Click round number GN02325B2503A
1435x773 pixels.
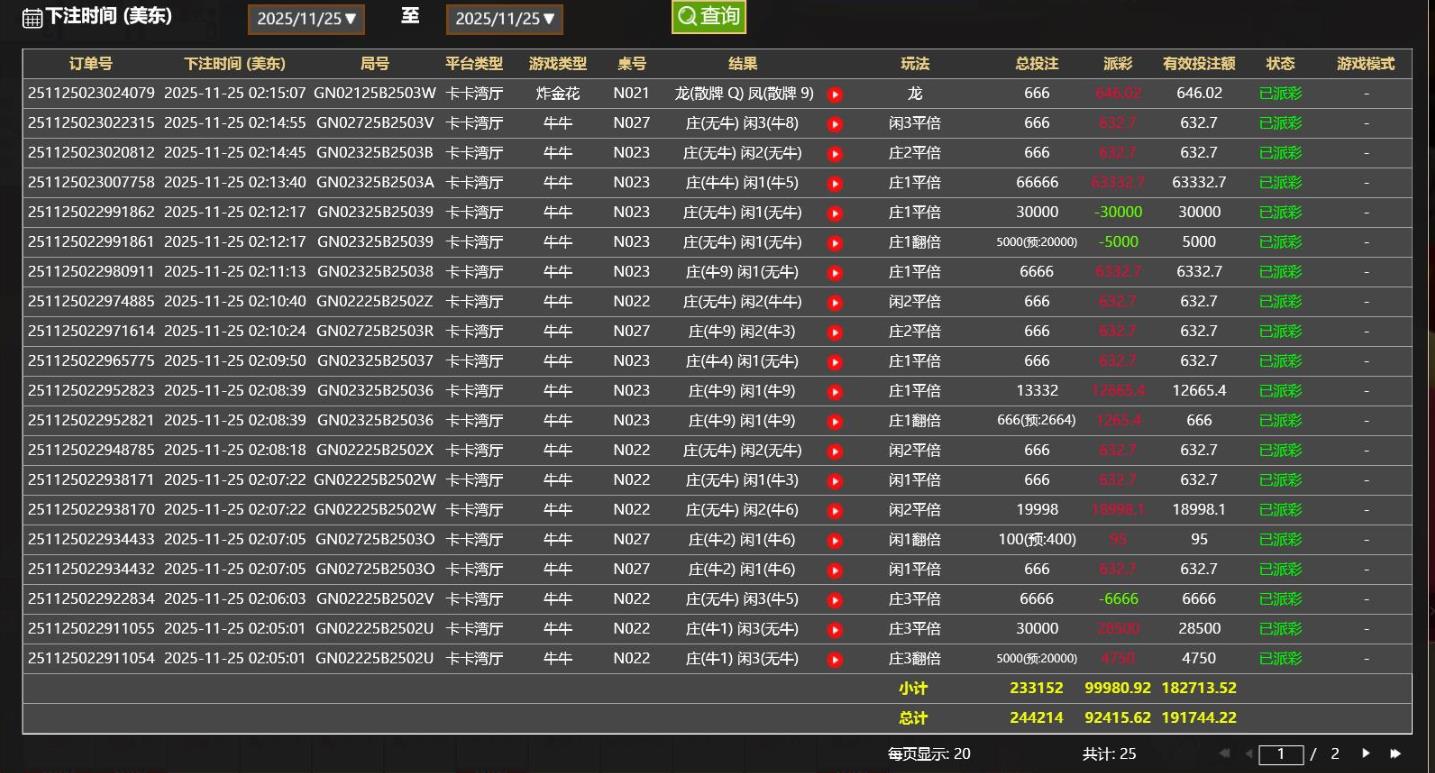tap(374, 183)
